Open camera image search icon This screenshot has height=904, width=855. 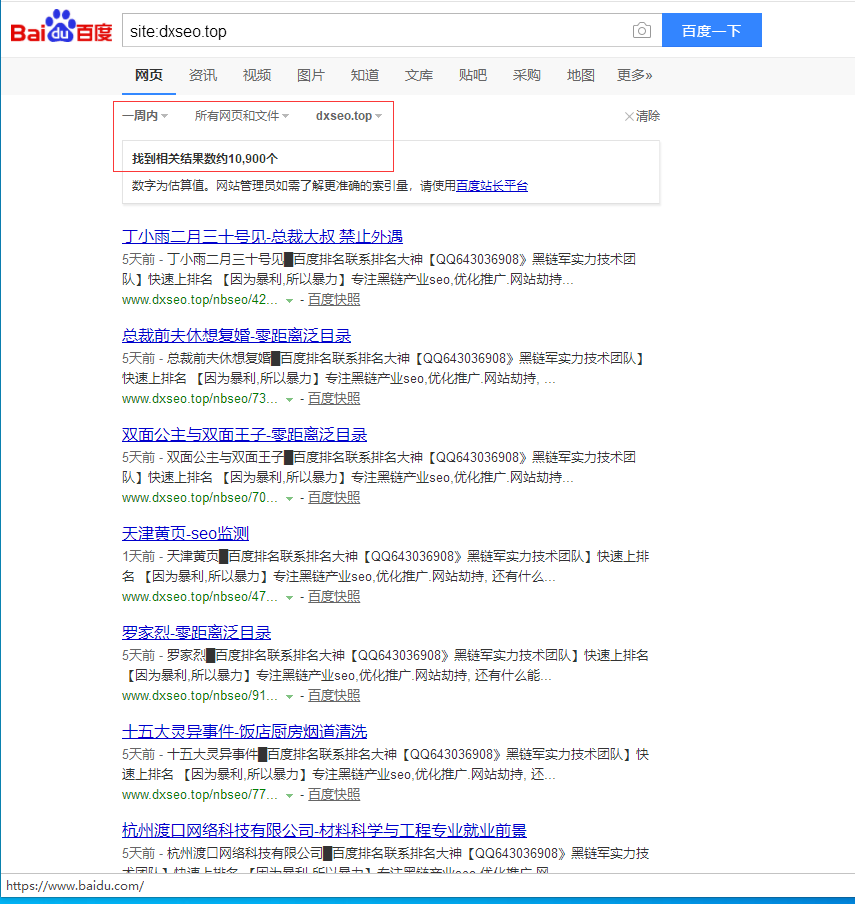coord(641,31)
